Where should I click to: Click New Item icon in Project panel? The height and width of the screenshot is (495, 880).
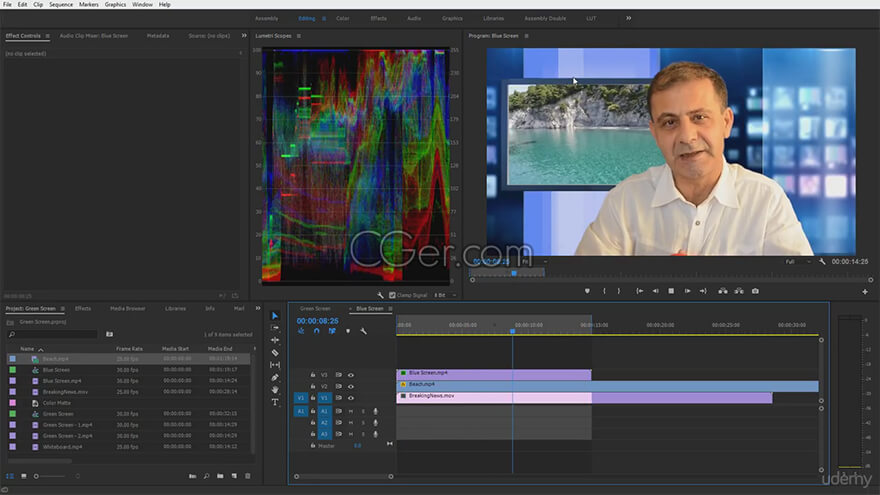pos(234,476)
